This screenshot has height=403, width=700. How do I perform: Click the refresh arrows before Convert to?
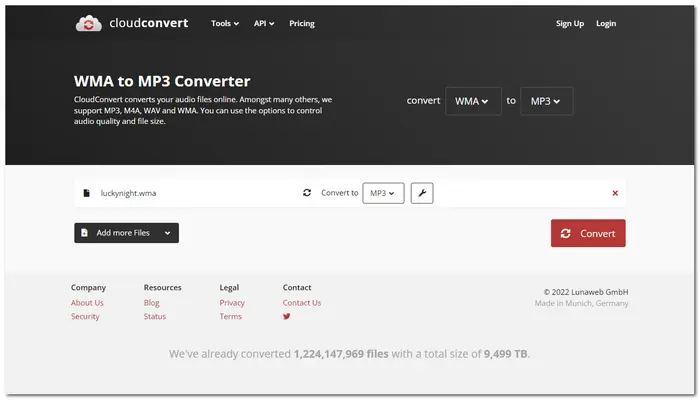pos(307,193)
